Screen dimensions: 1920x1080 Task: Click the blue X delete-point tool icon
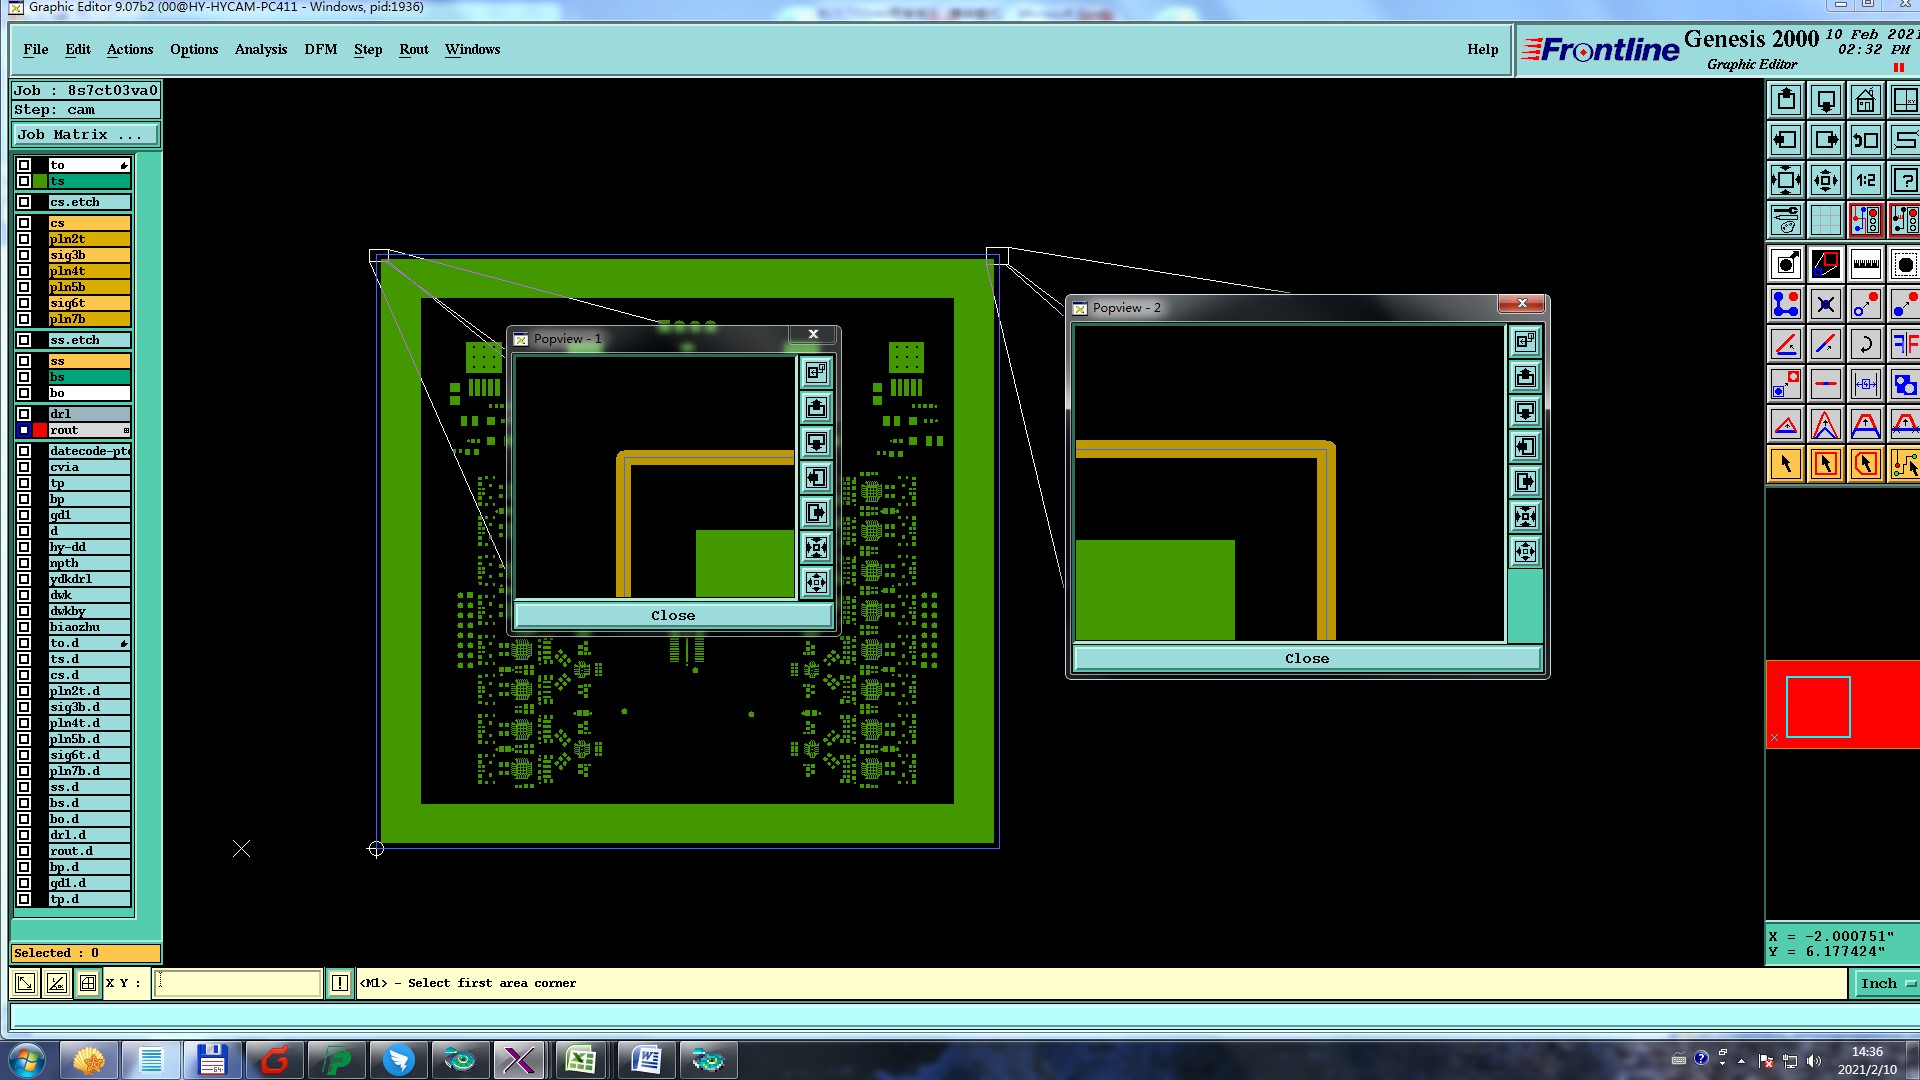tap(1825, 305)
